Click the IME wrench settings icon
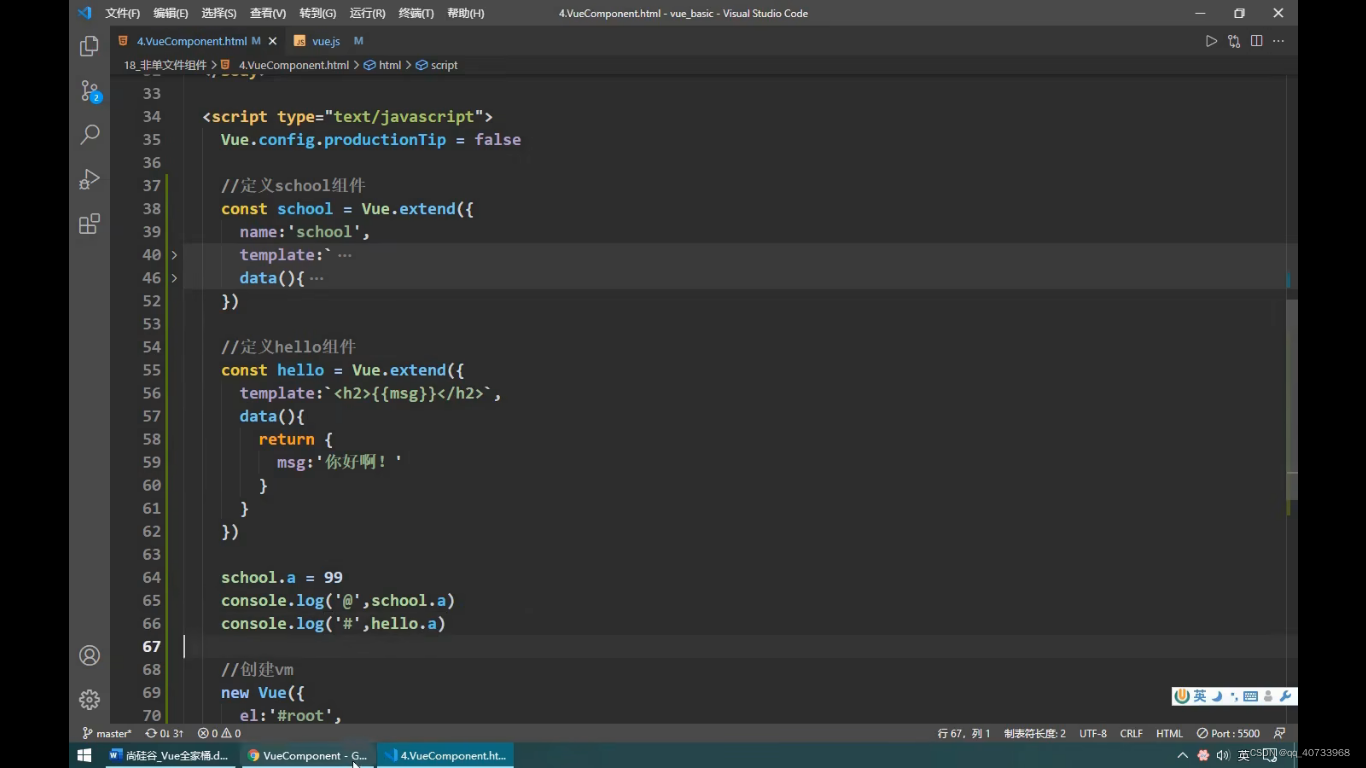The width and height of the screenshot is (1366, 768). 1286,696
